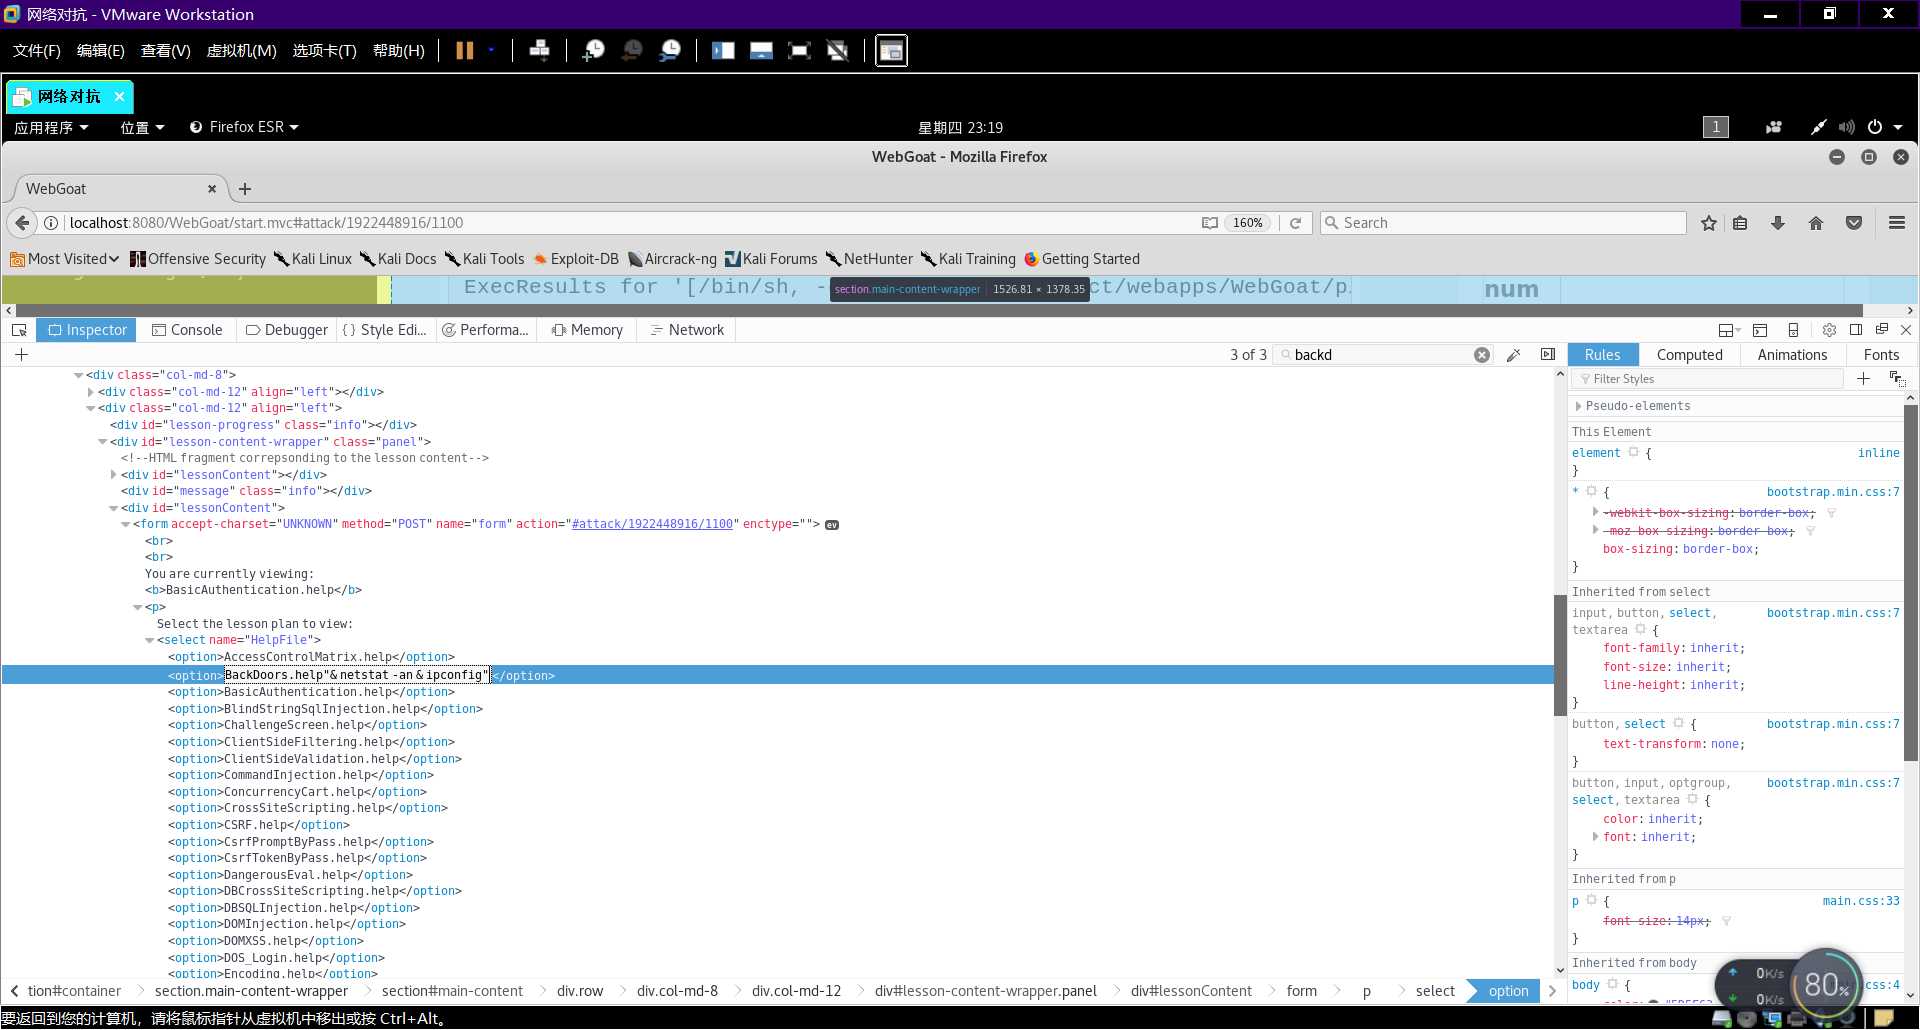Expand the font: inherit property
The image size is (1920, 1030).
1596,837
